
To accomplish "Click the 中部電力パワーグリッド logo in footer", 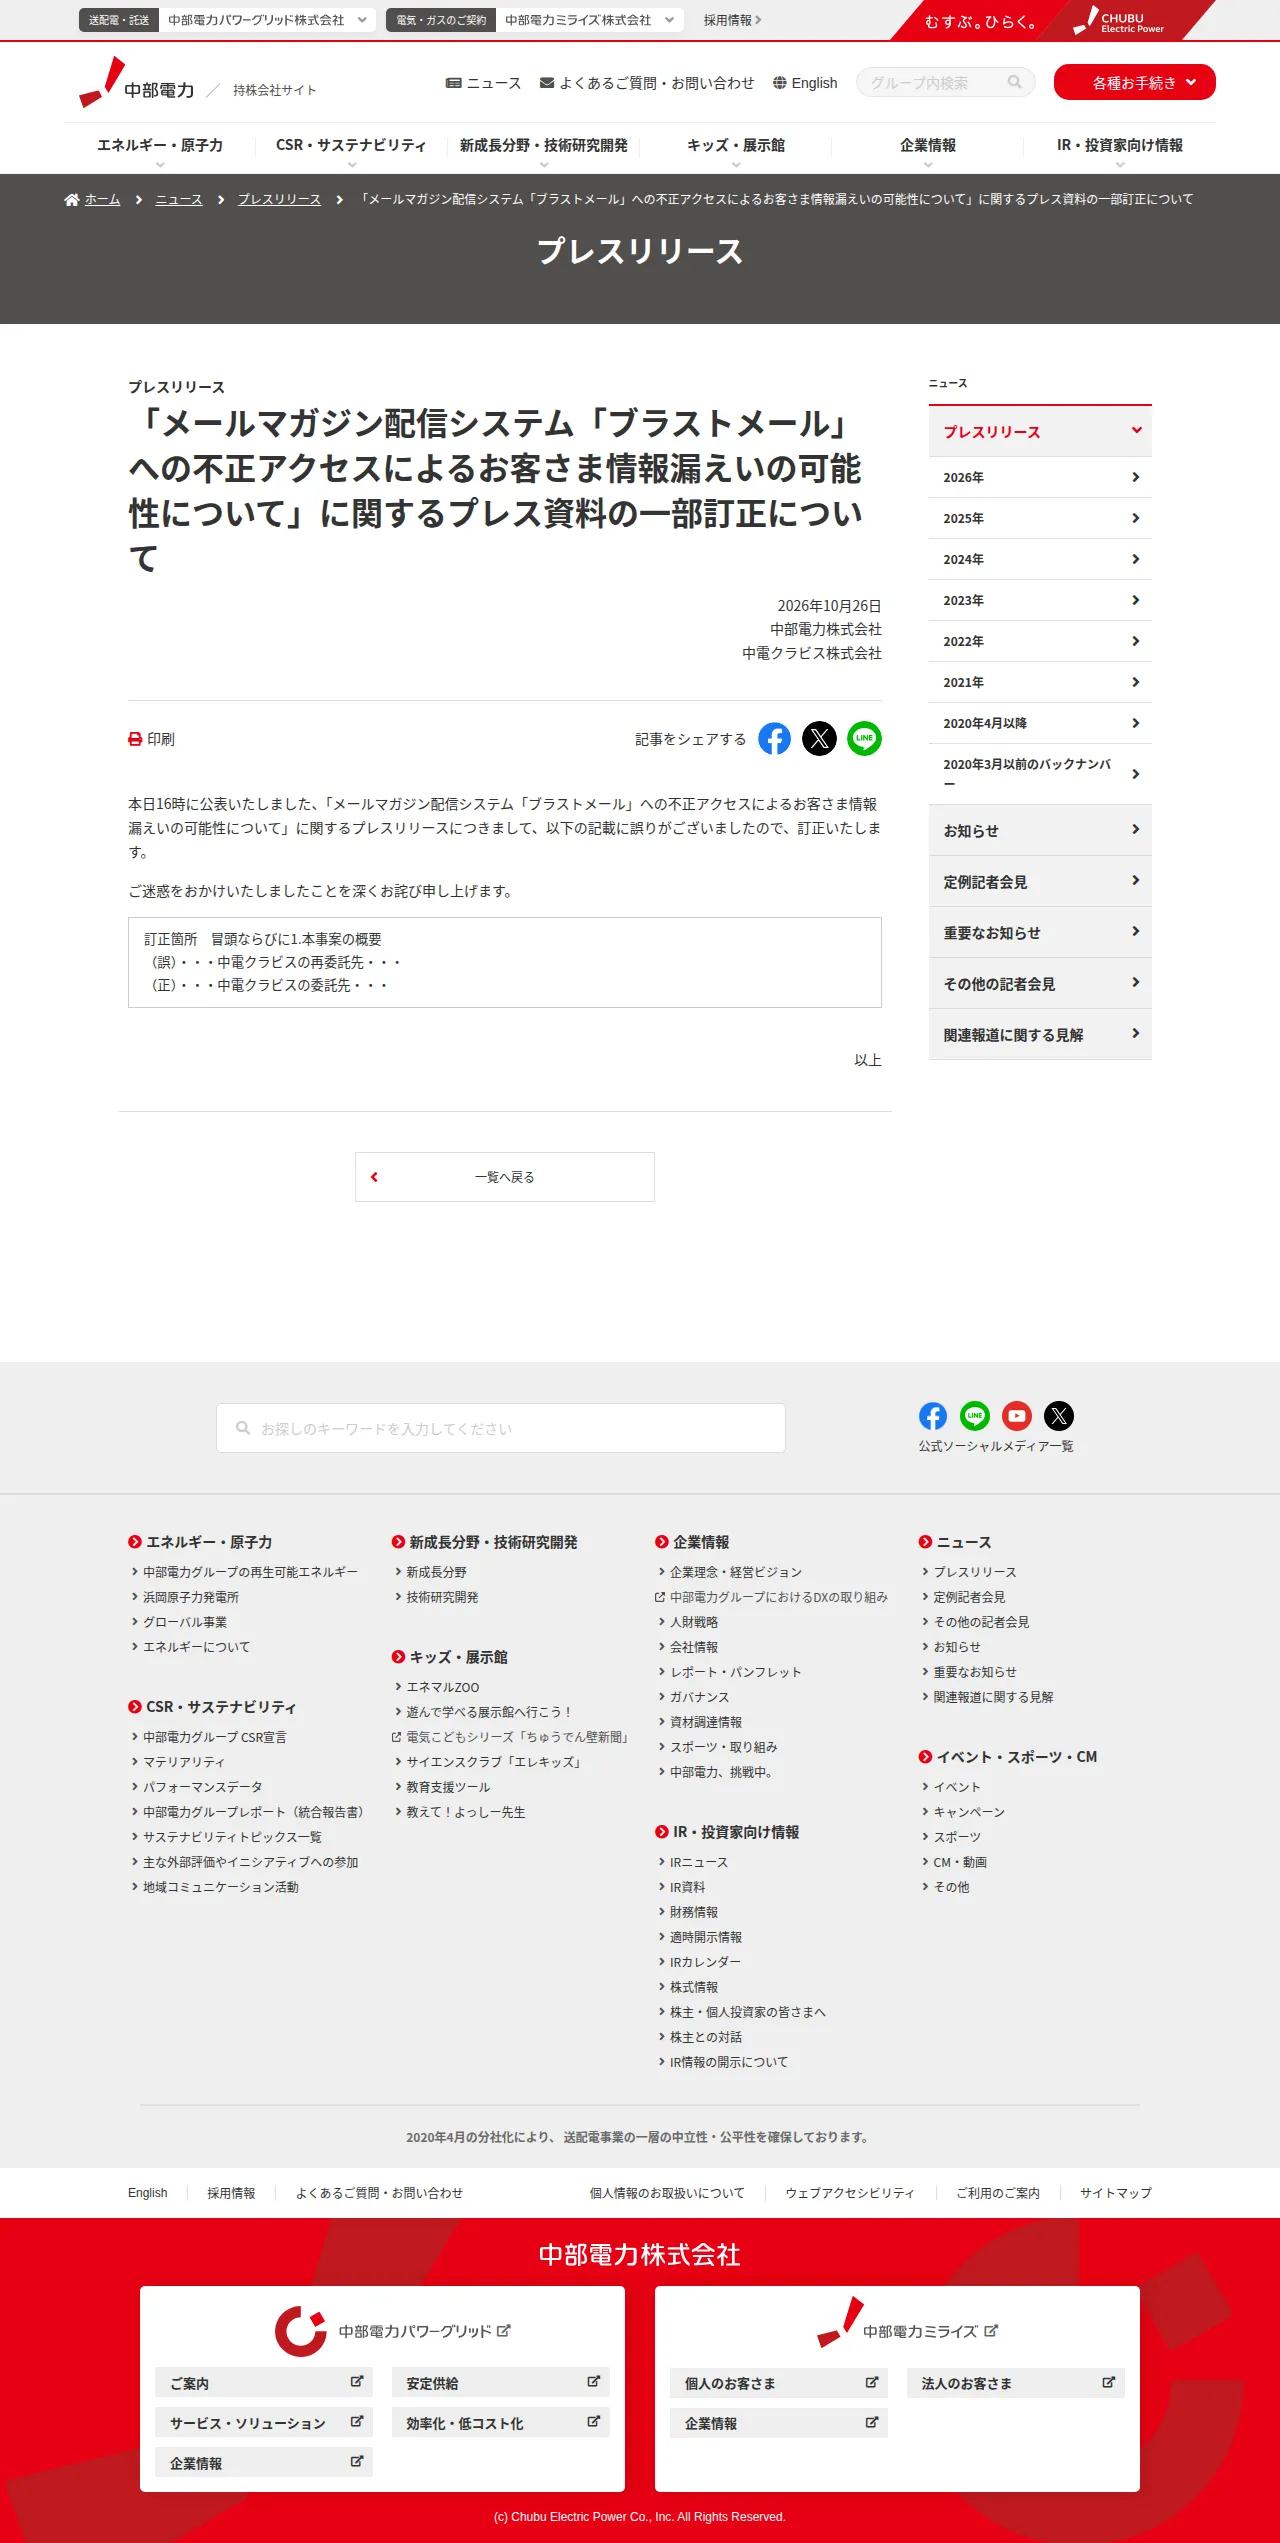I will coord(393,2331).
